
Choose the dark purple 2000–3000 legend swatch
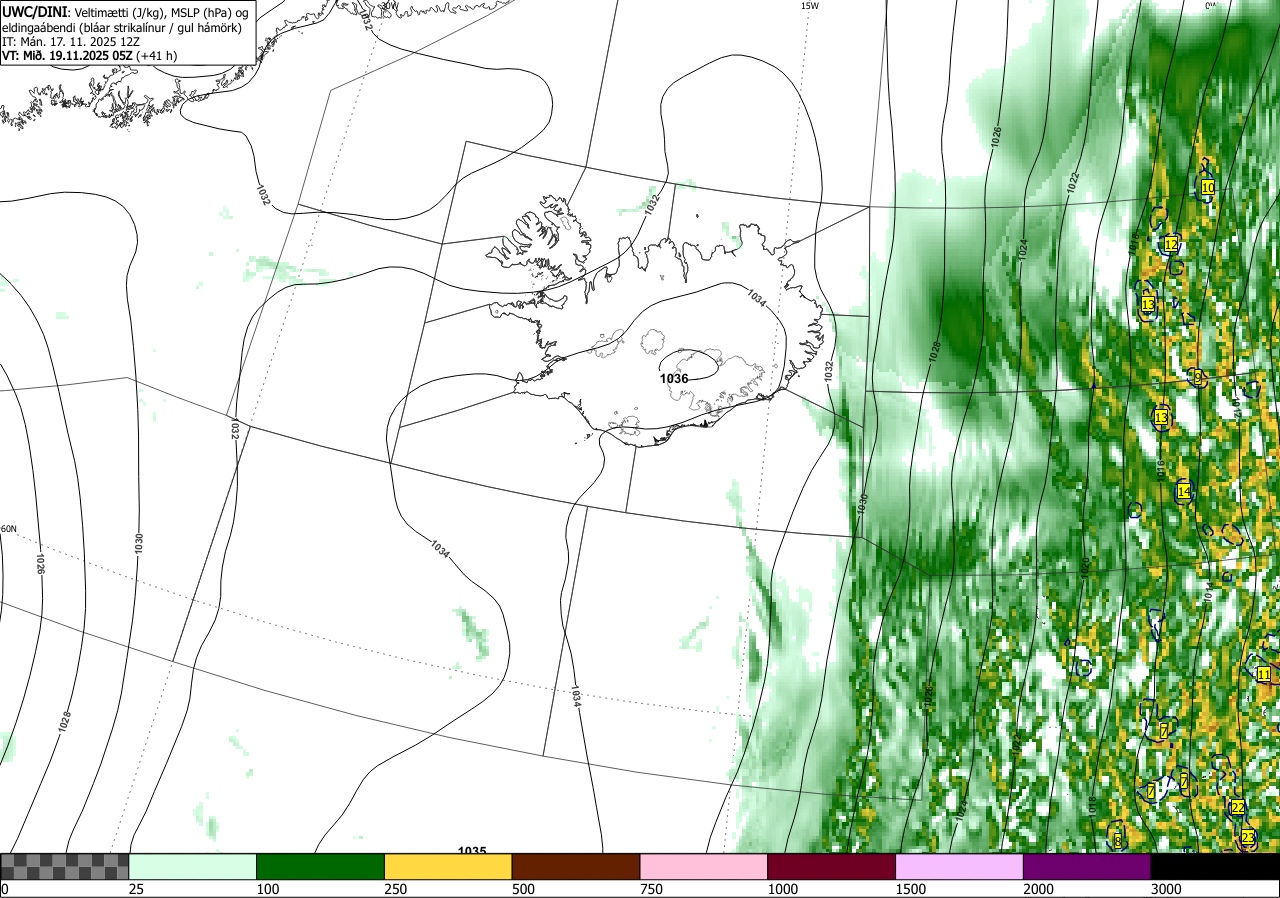pos(1087,866)
